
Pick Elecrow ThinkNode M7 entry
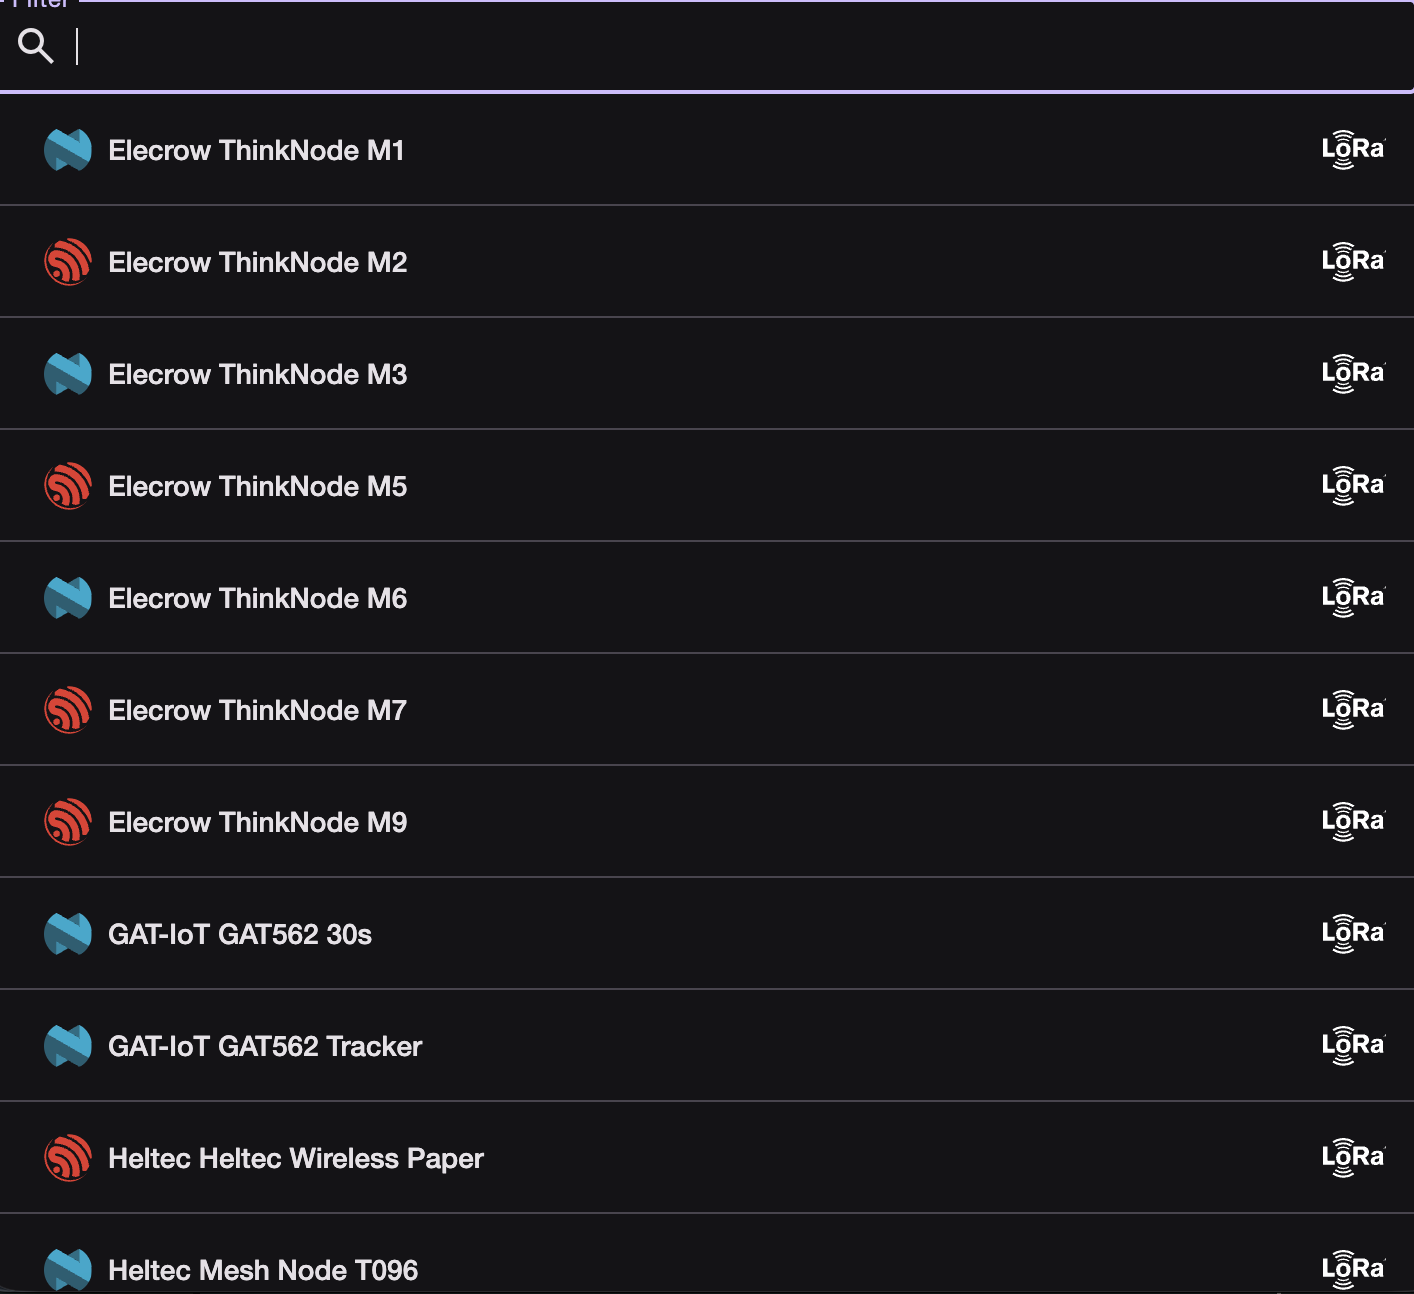707,710
